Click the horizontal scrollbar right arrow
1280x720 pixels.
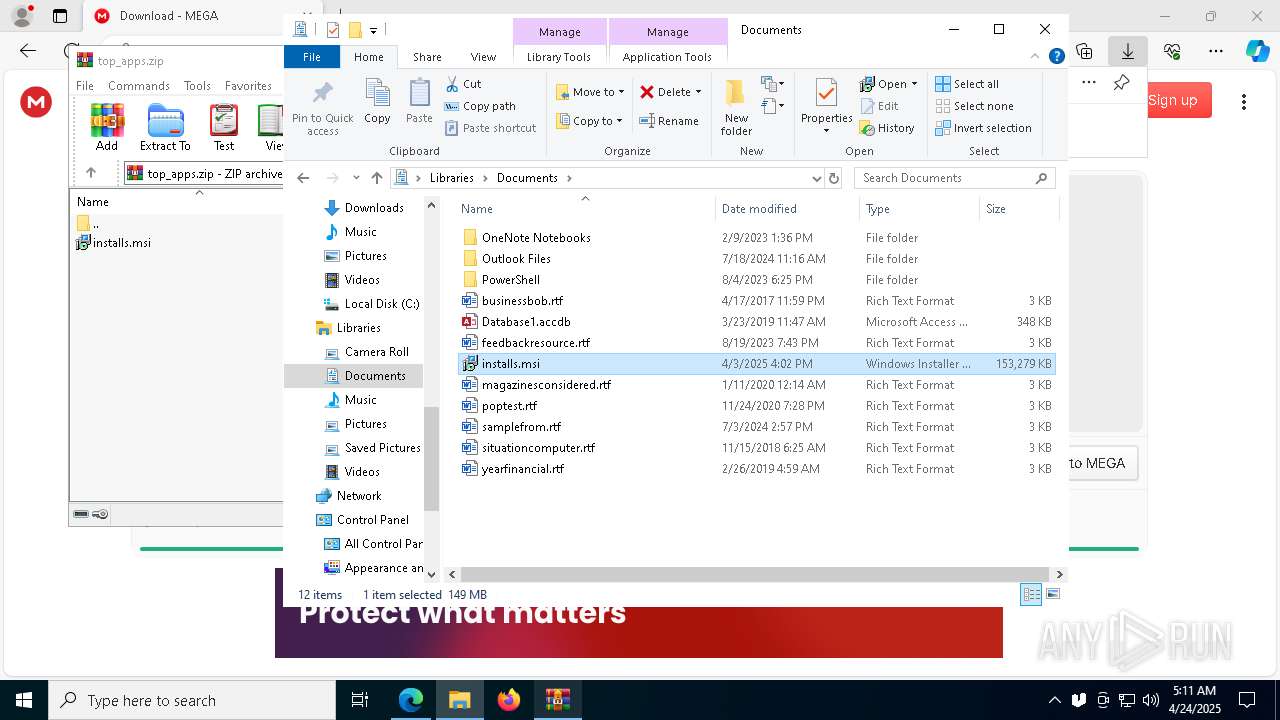point(1059,574)
